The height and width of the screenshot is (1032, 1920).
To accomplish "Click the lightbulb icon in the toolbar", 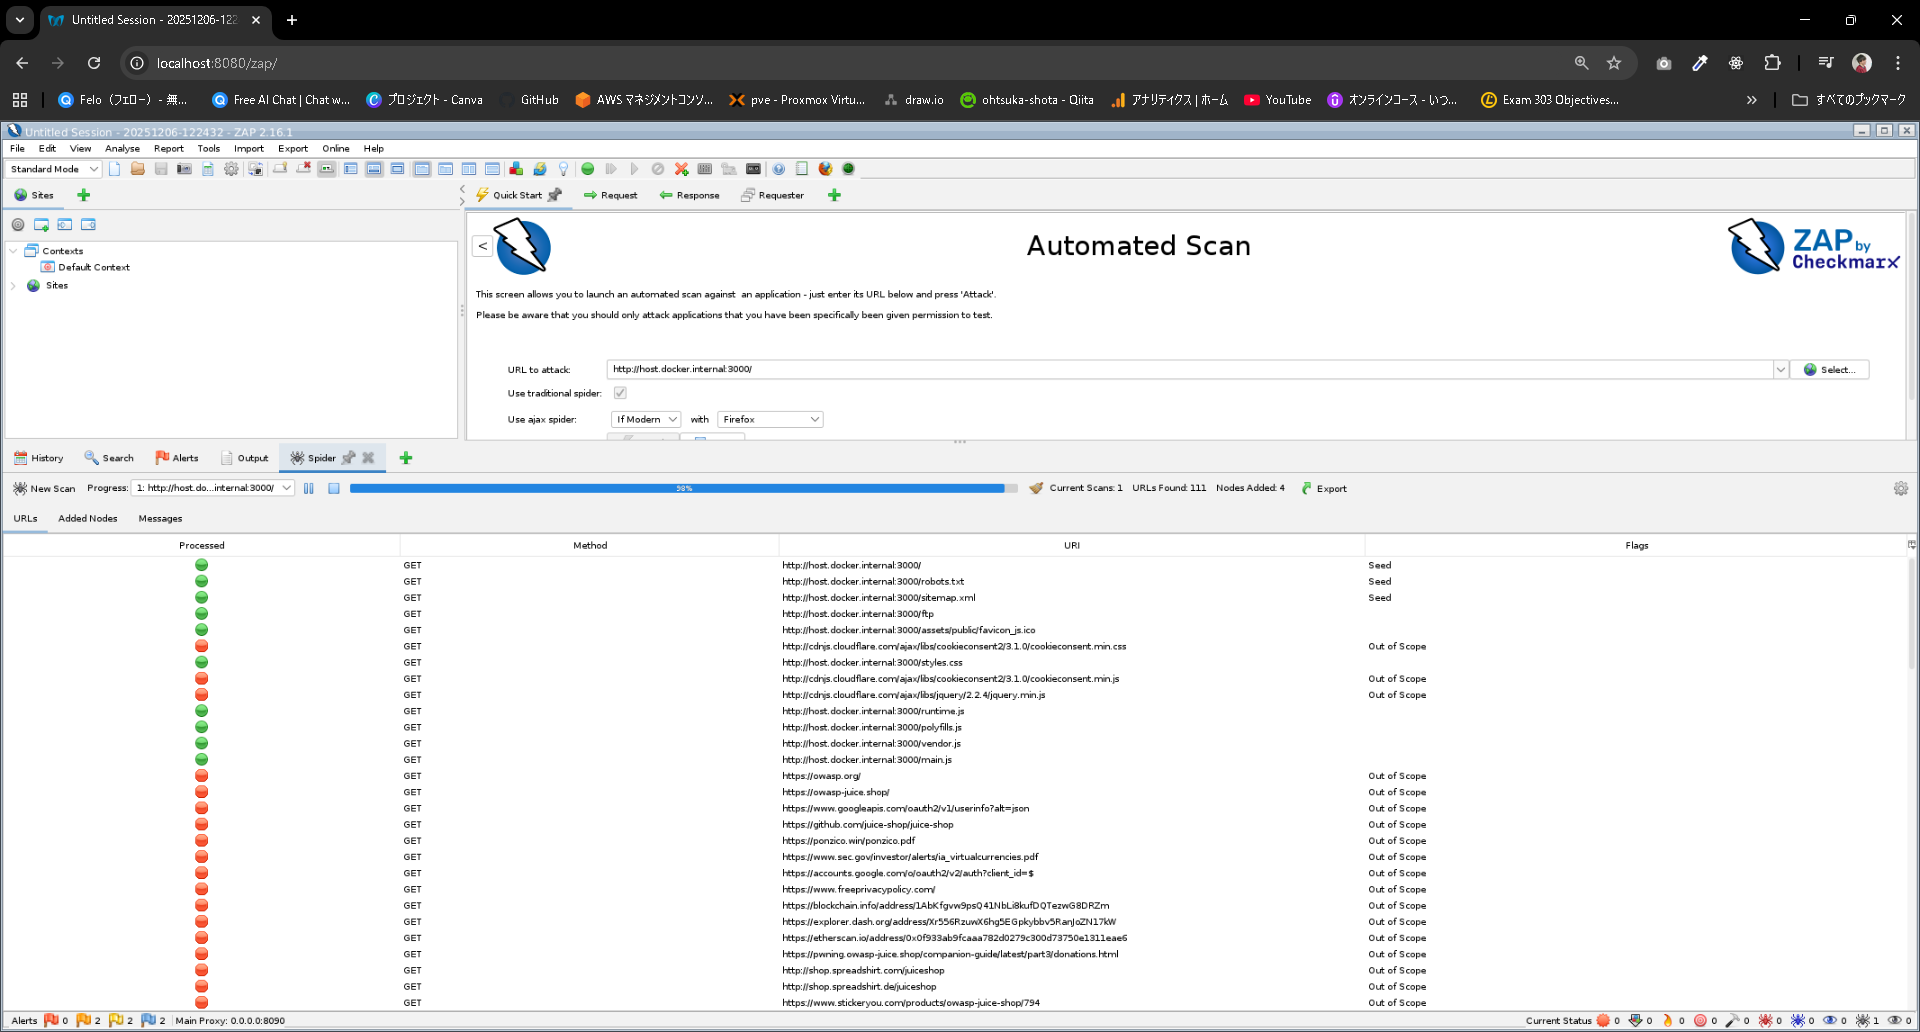I will coord(563,169).
